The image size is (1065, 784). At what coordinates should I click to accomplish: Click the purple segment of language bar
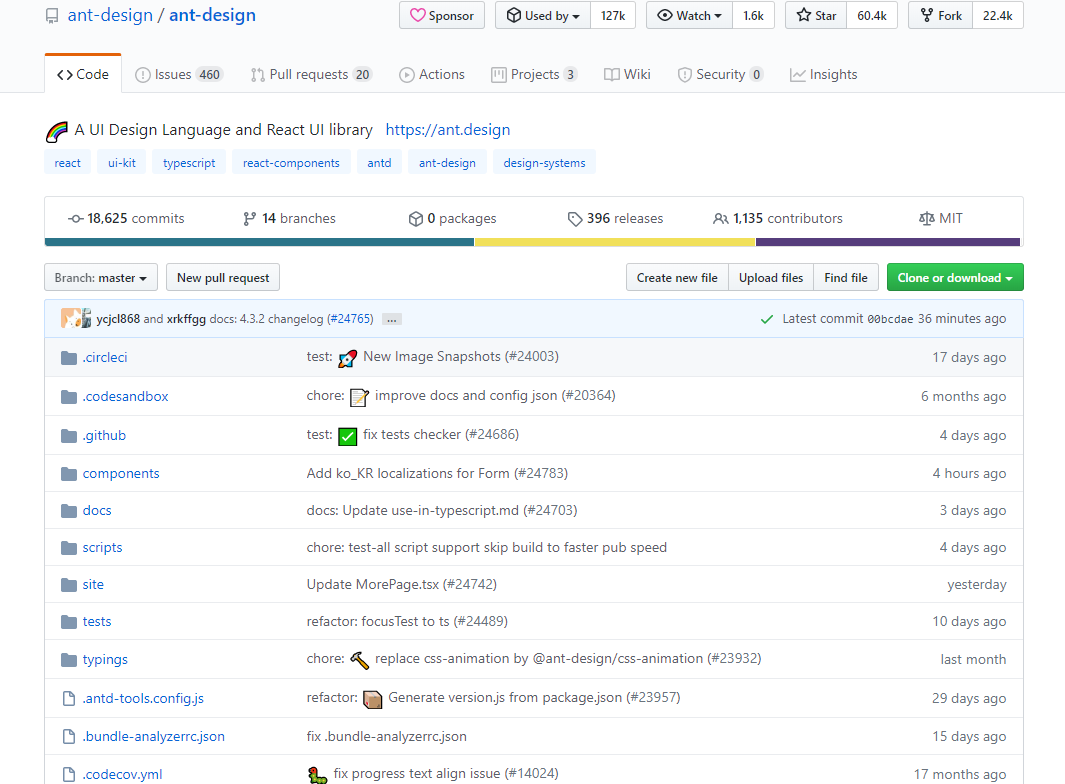coord(888,242)
